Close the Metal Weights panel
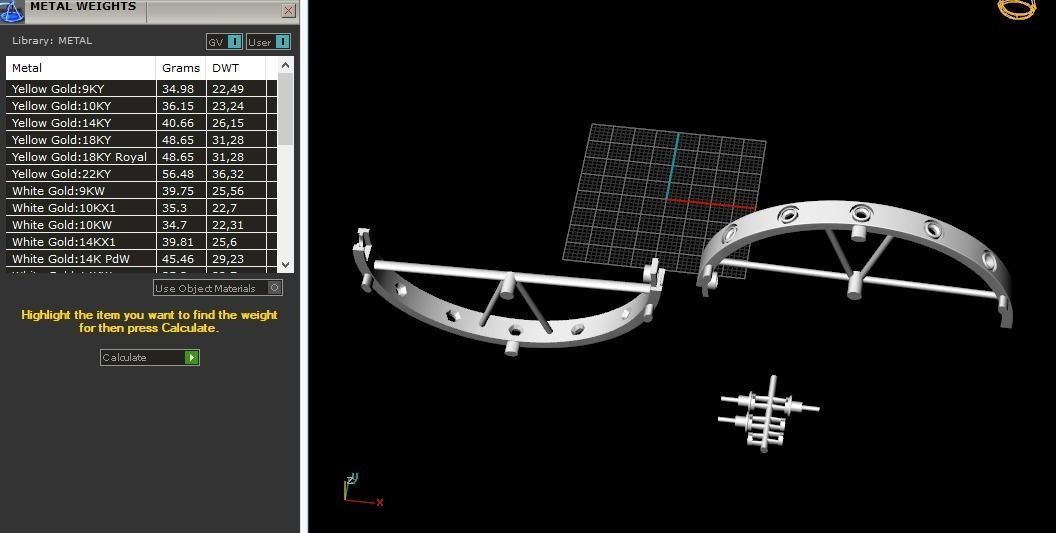The image size is (1056, 533). pos(288,10)
